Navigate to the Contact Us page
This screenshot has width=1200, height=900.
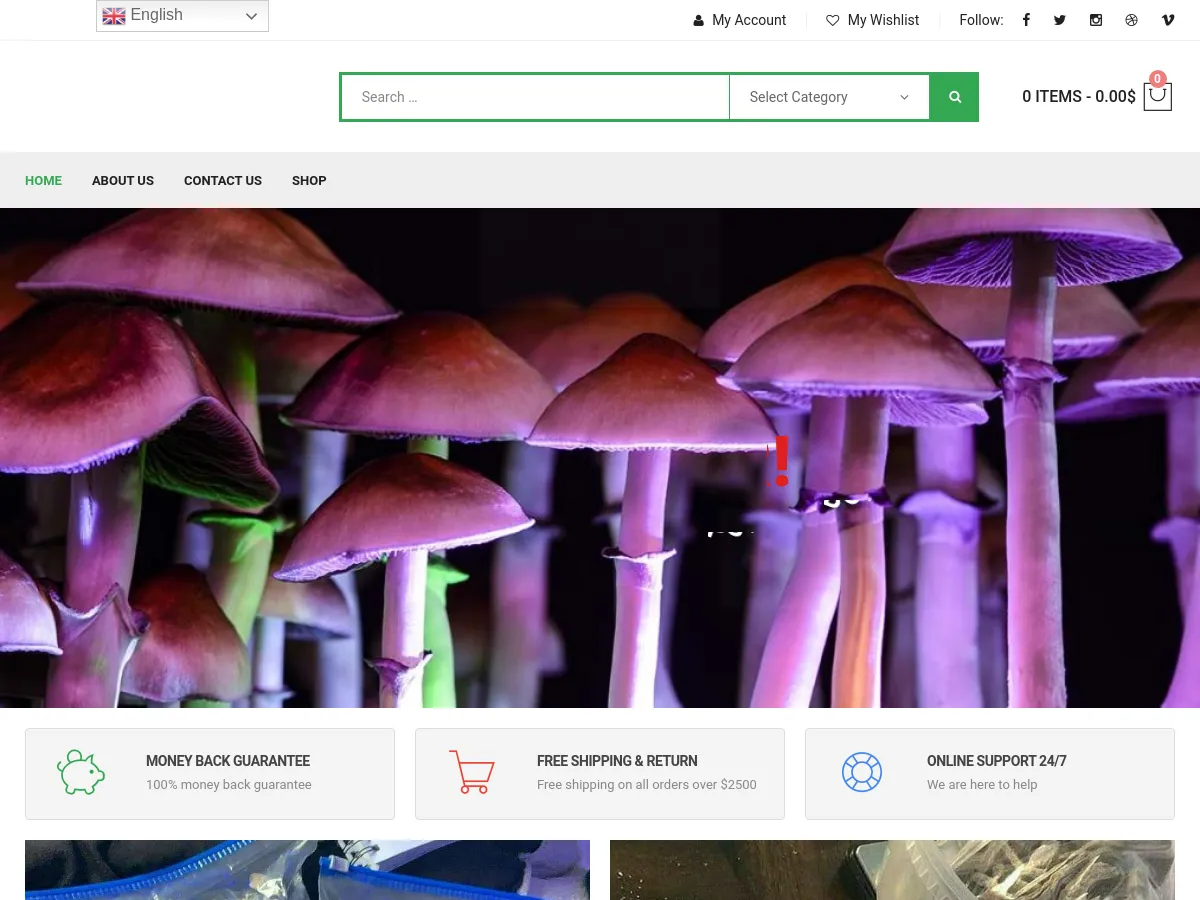pyautogui.click(x=223, y=181)
